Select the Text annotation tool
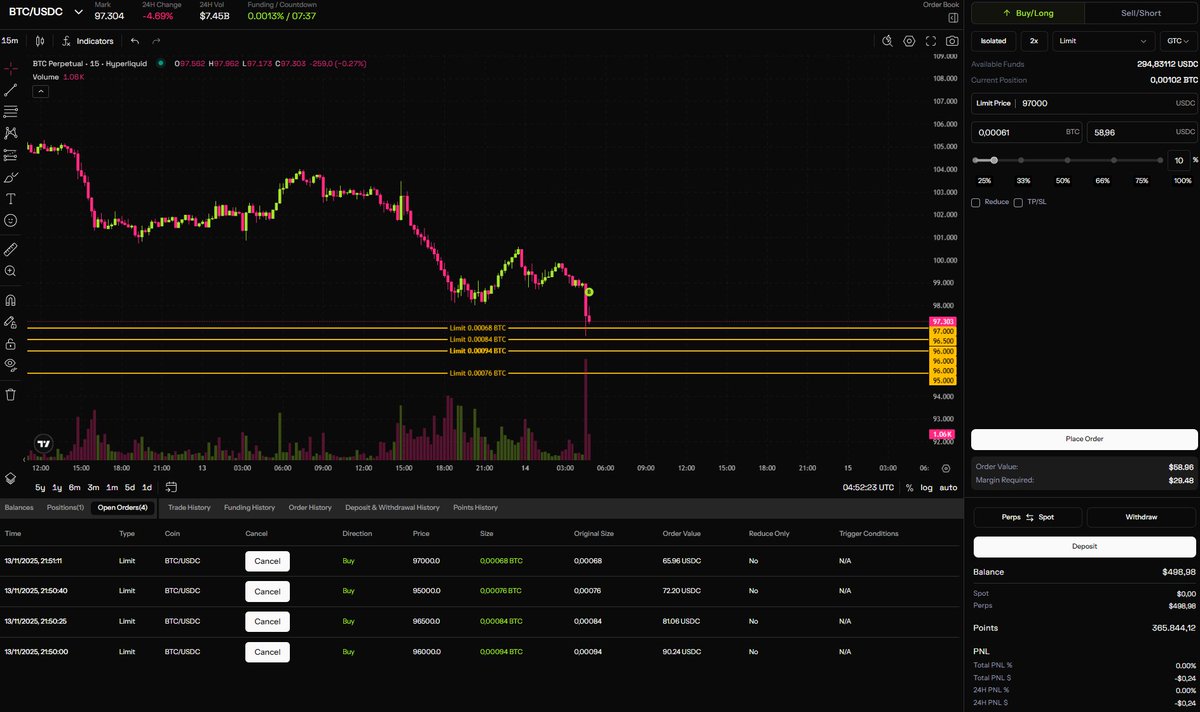The height and width of the screenshot is (712, 1200). (x=10, y=198)
